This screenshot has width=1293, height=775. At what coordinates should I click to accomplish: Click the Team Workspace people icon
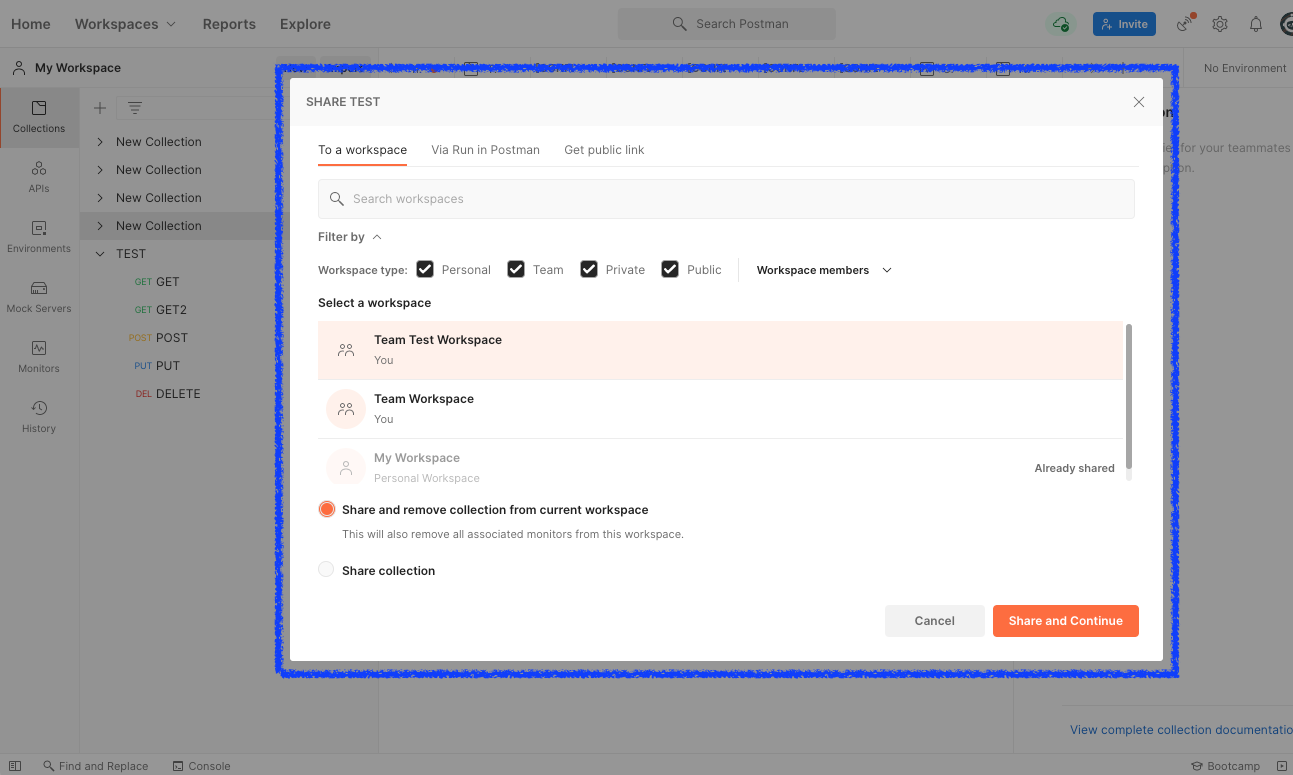click(x=346, y=409)
